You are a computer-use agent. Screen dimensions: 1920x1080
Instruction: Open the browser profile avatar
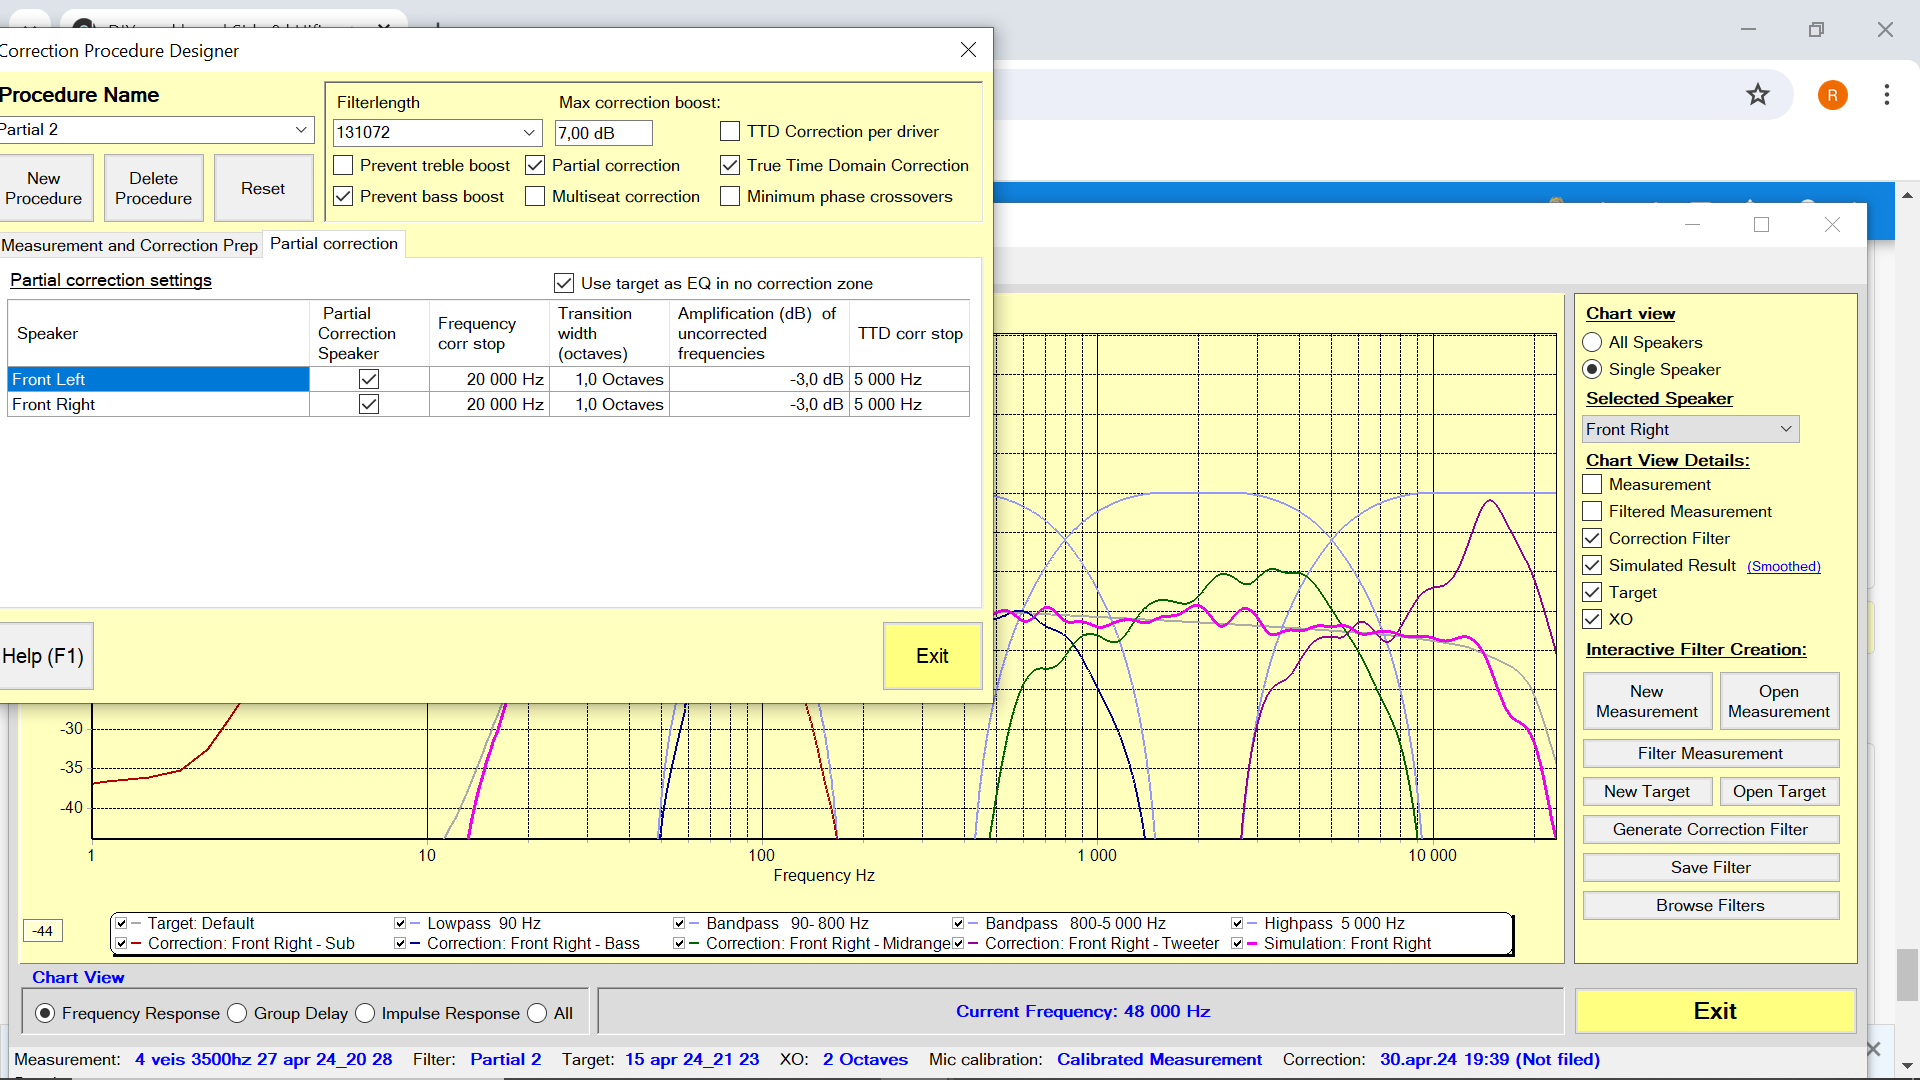pos(1832,95)
